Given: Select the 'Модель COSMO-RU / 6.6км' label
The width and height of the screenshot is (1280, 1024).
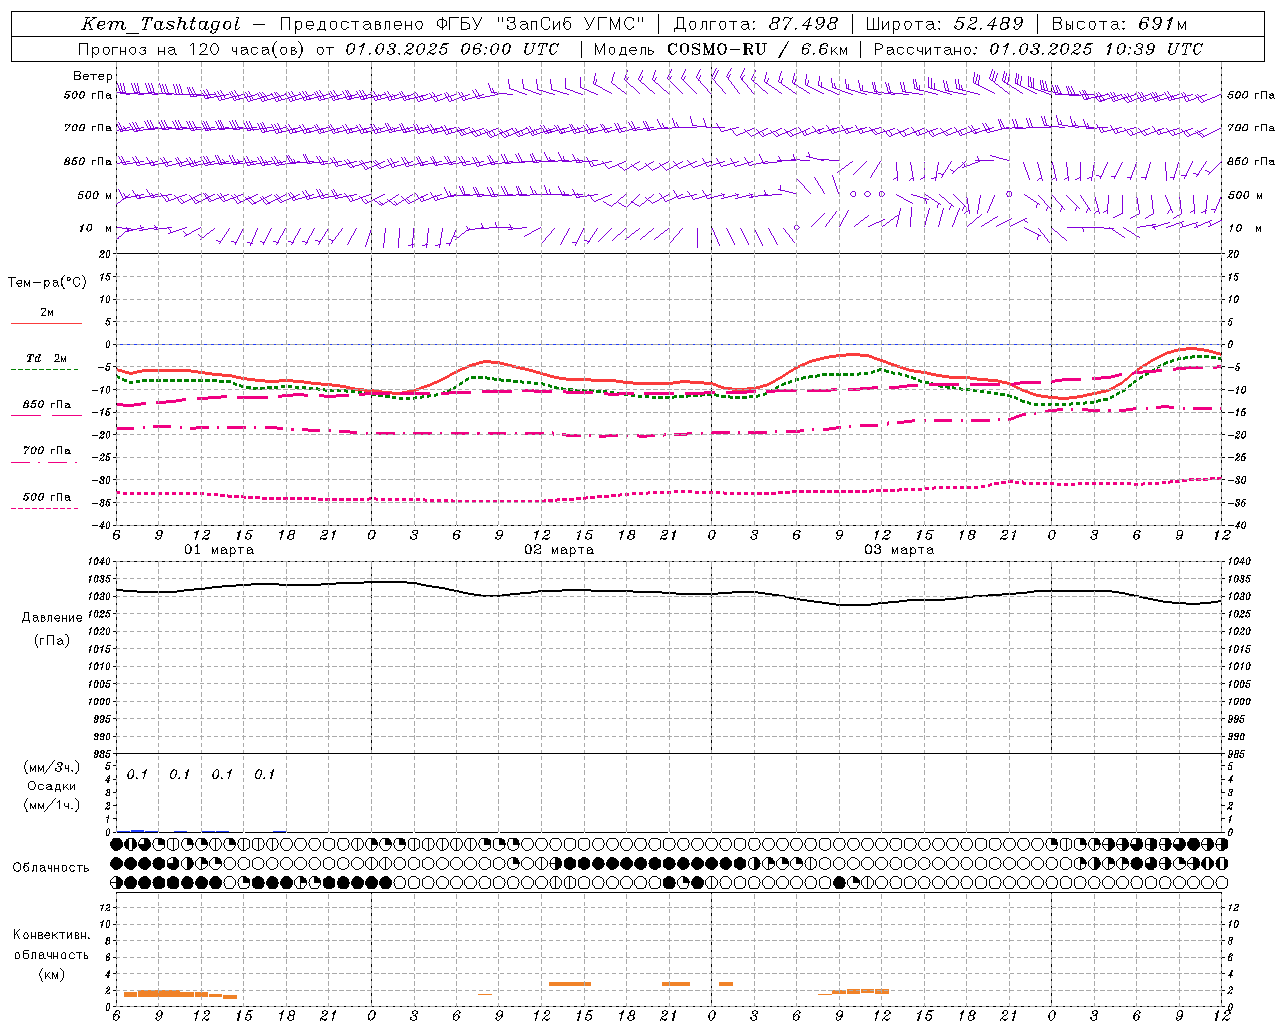Looking at the screenshot, I should 721,49.
